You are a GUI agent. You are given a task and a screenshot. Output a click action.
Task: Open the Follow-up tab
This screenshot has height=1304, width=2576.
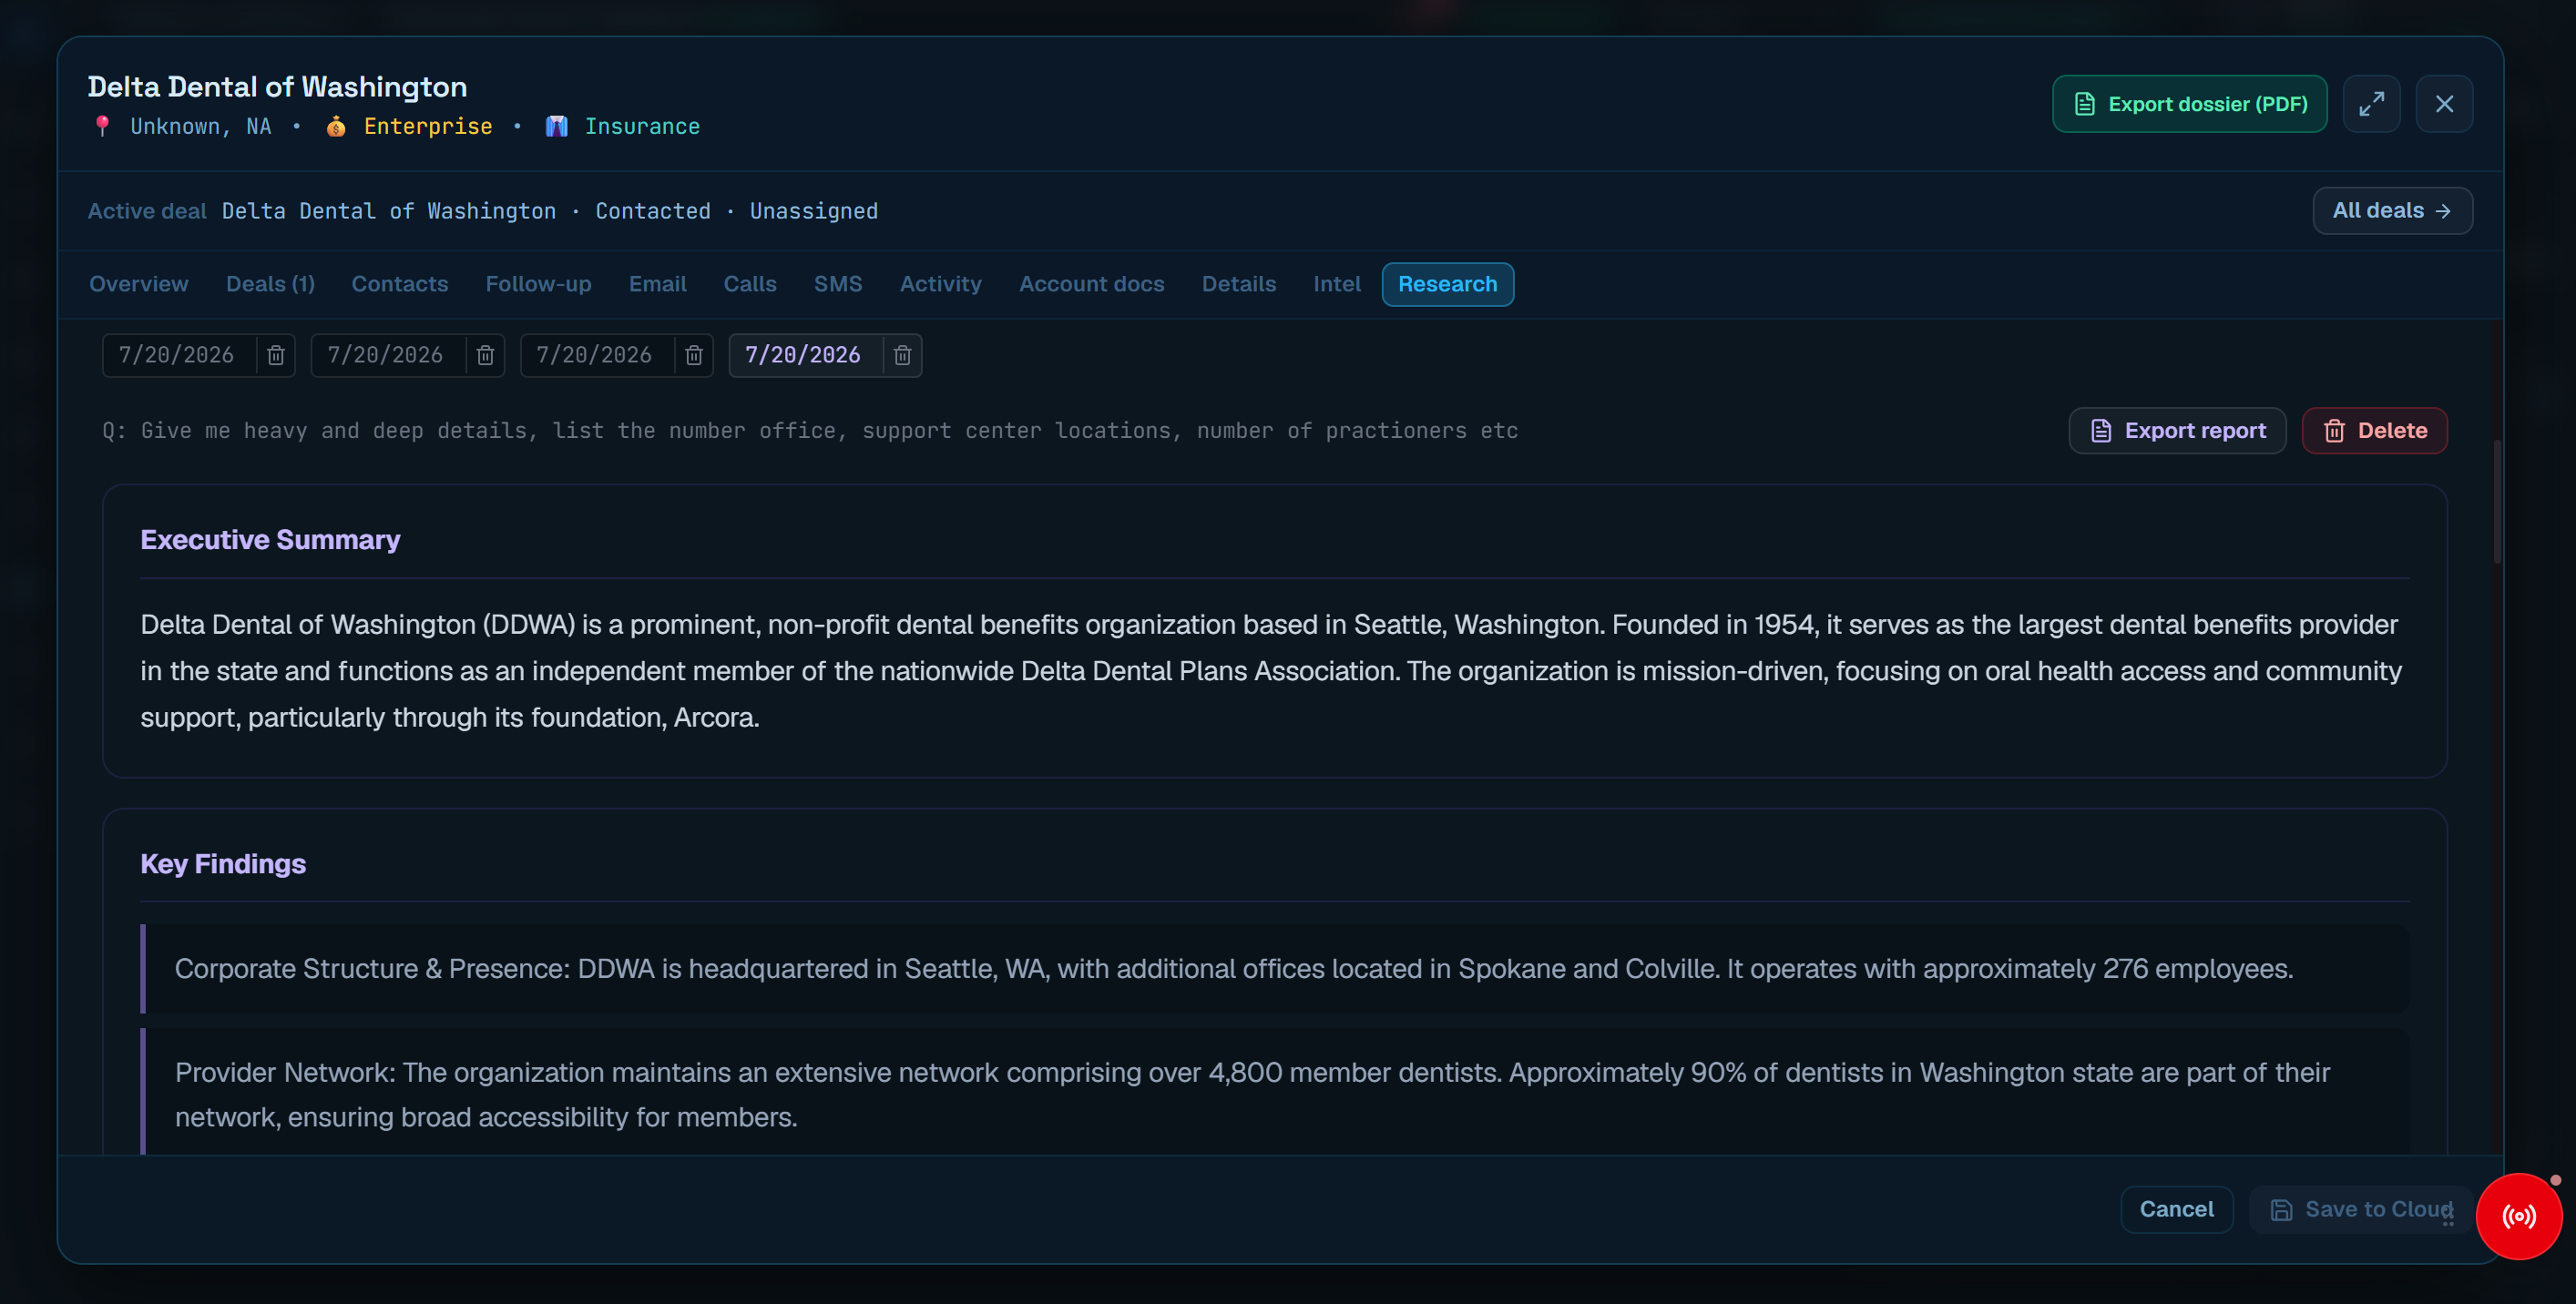(538, 284)
